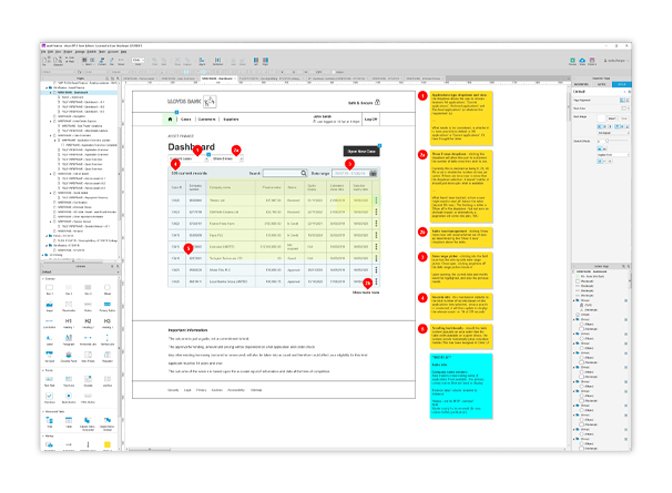
Task: Click the Log Off button in the wireframe
Action: pyautogui.click(x=371, y=119)
